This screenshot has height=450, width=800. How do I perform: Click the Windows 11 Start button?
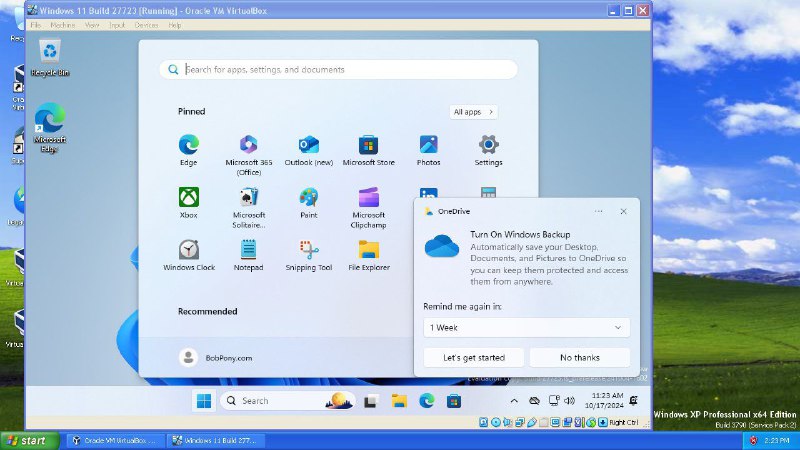204,401
